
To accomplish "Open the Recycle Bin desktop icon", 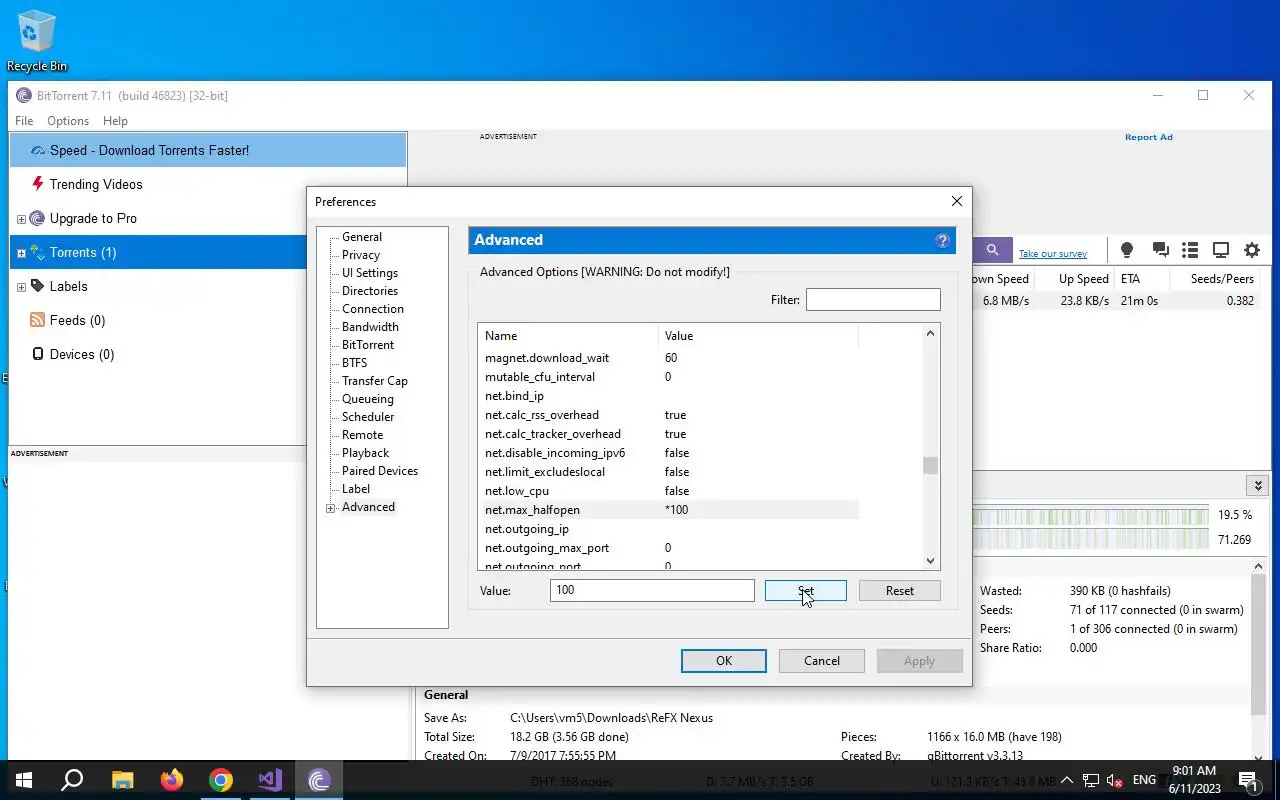I will [x=37, y=40].
